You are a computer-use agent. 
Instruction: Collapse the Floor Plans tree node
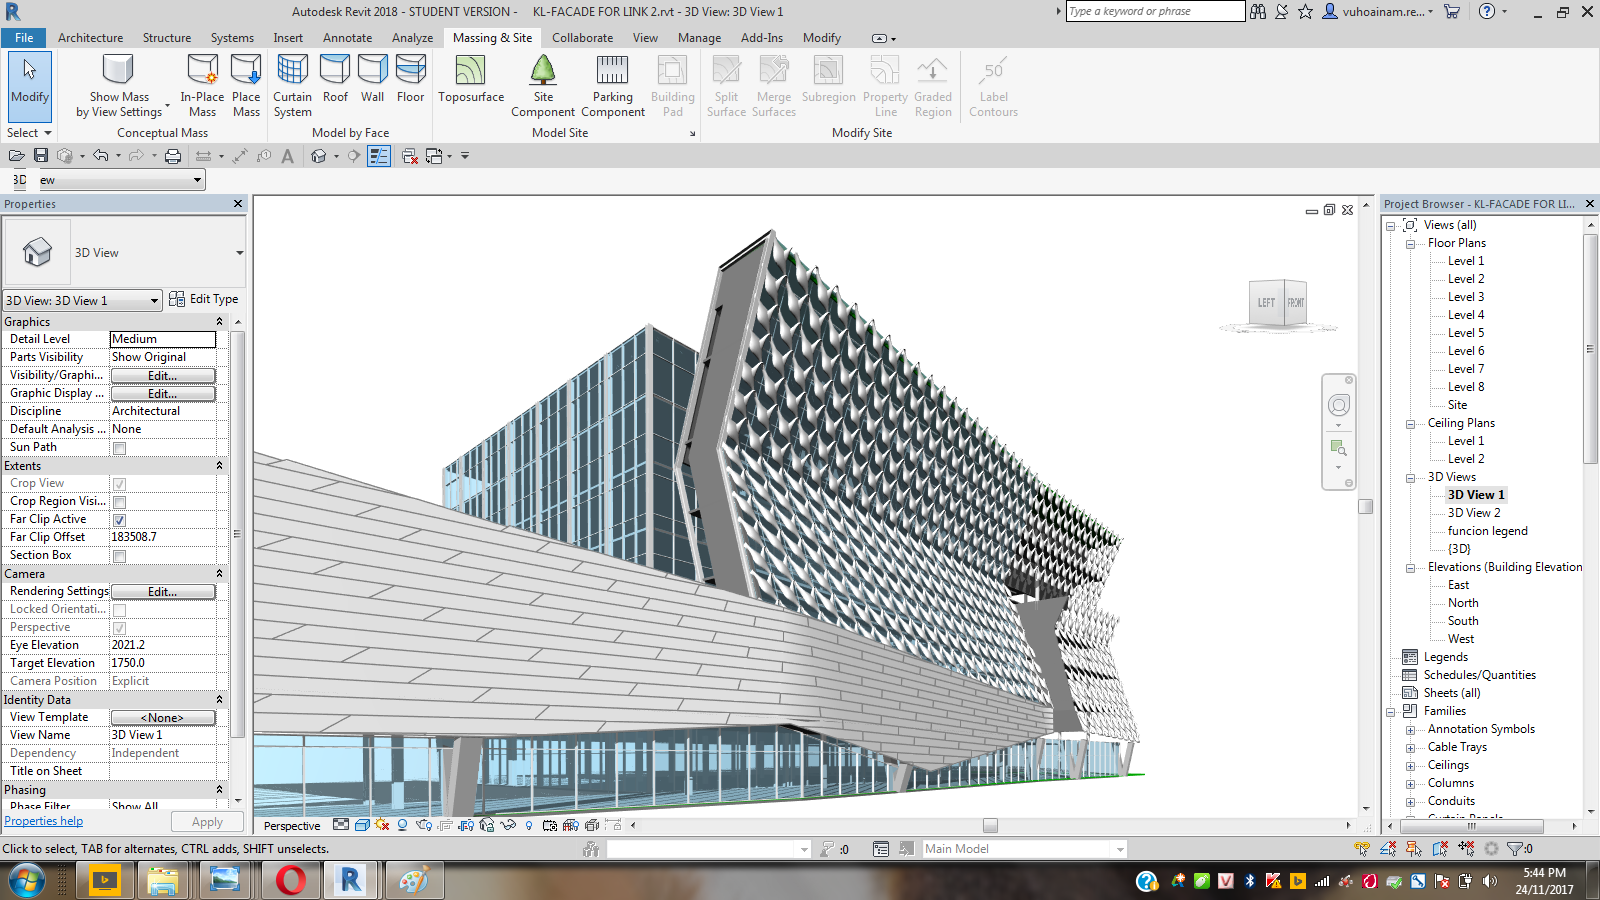(x=1410, y=244)
